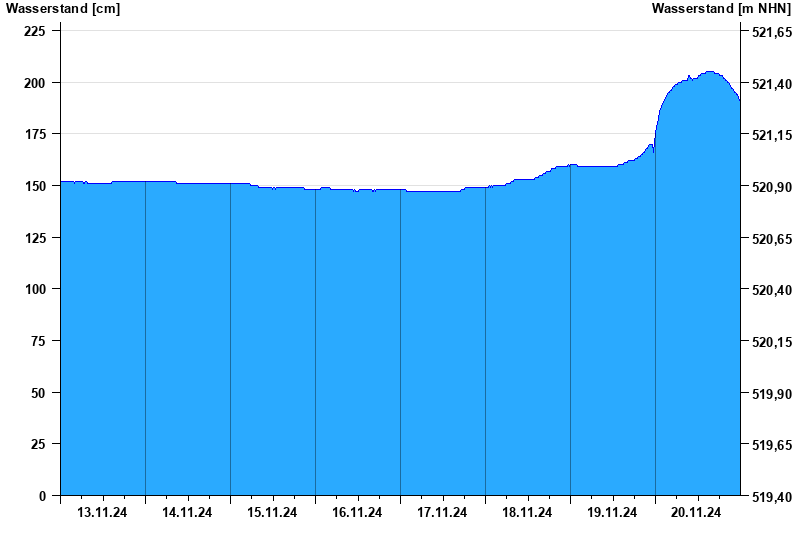Viewport: 800px width, 550px height.
Task: Click the right axis value 520,40
Action: point(772,290)
